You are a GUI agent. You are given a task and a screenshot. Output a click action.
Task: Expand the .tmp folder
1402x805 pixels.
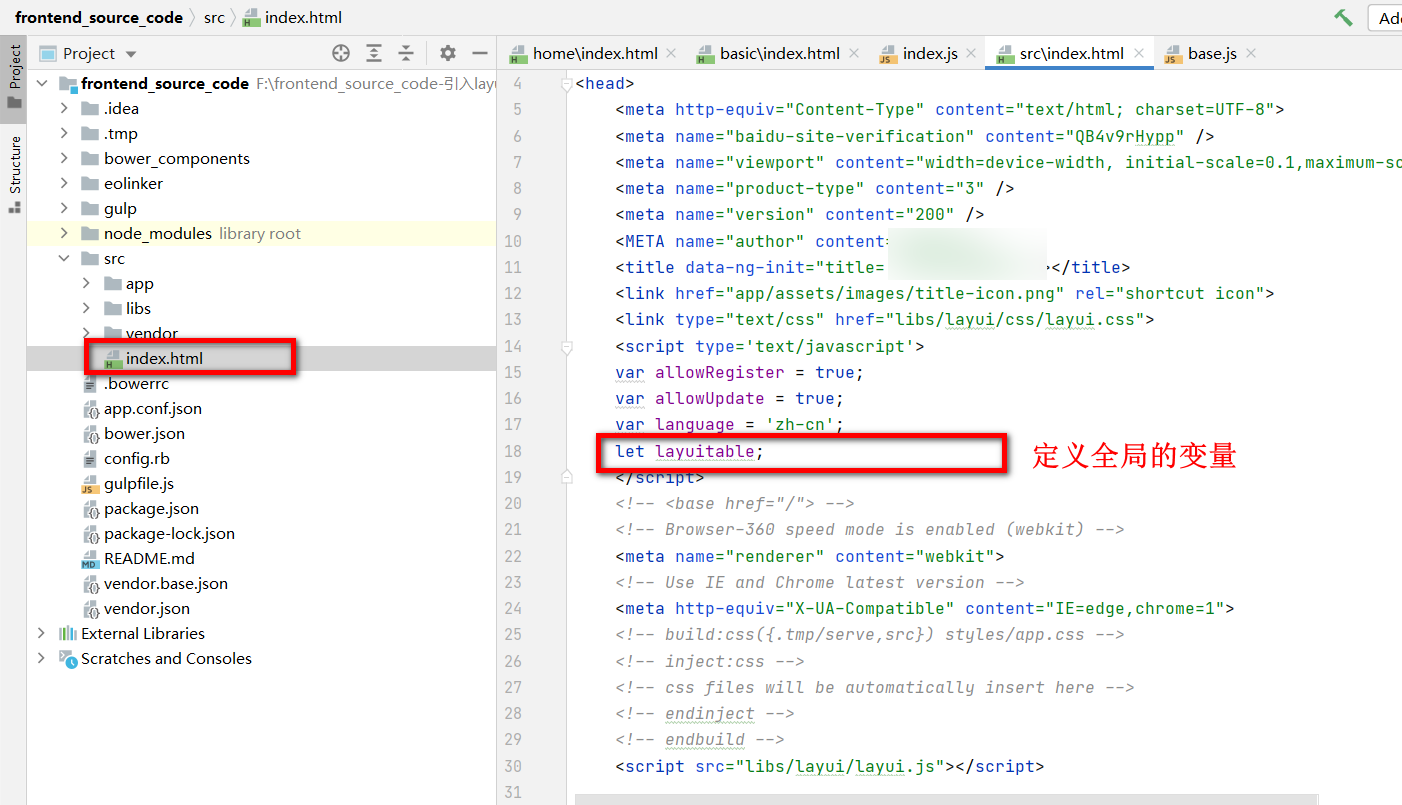[x=64, y=133]
